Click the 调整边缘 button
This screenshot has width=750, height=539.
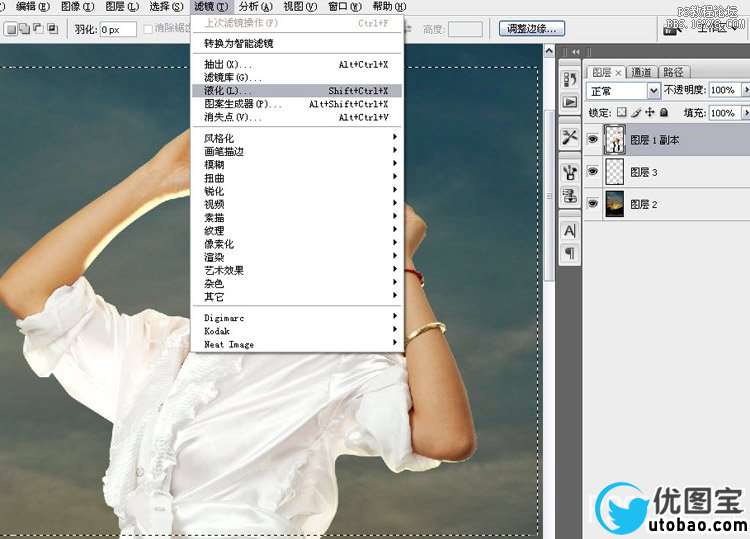tap(531, 29)
